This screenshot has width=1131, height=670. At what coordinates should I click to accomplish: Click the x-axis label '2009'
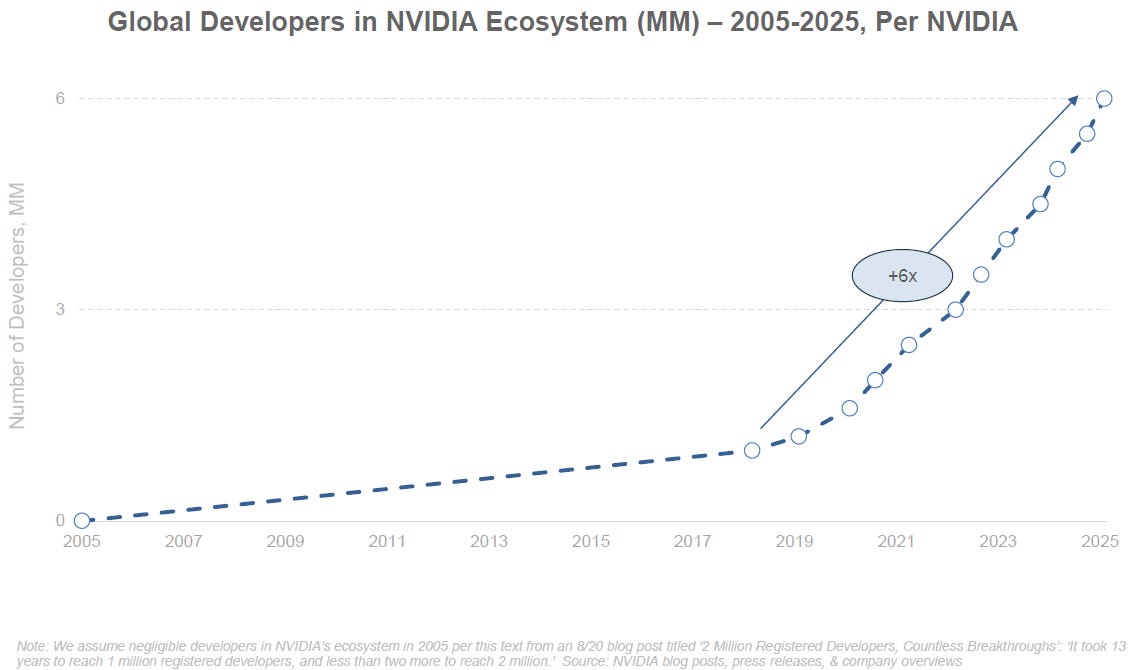[285, 541]
